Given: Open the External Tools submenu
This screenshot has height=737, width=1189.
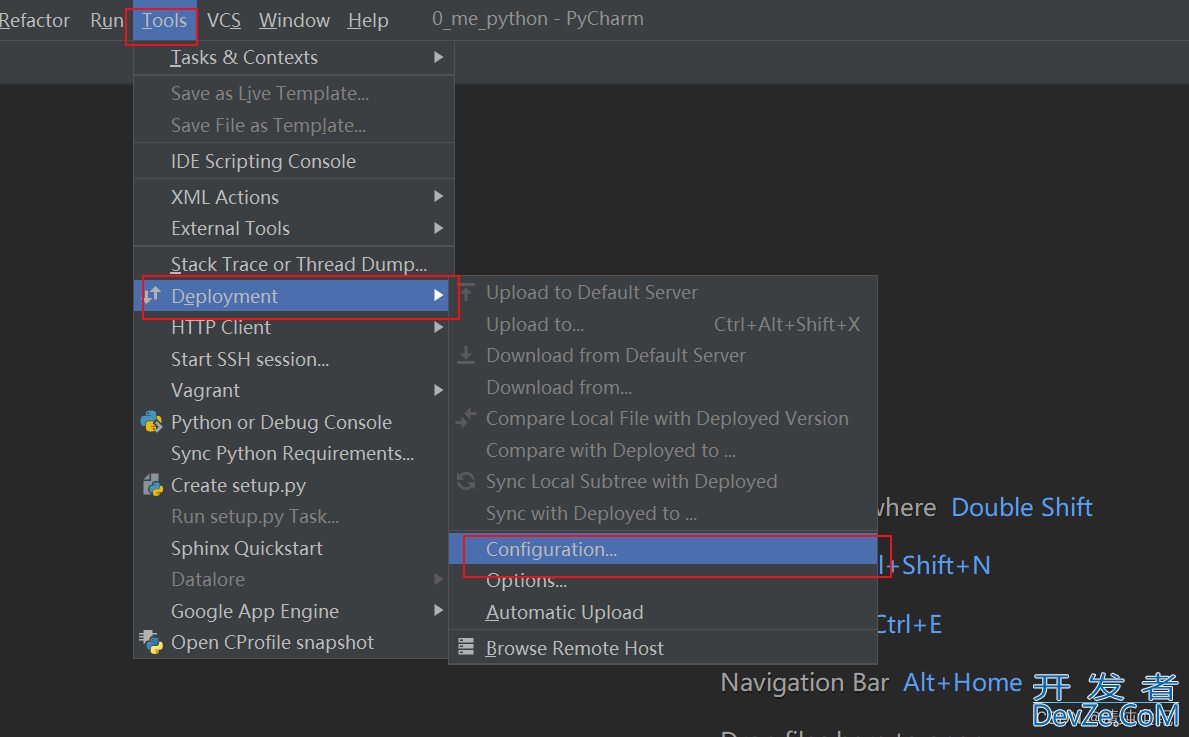Looking at the screenshot, I should (x=293, y=228).
